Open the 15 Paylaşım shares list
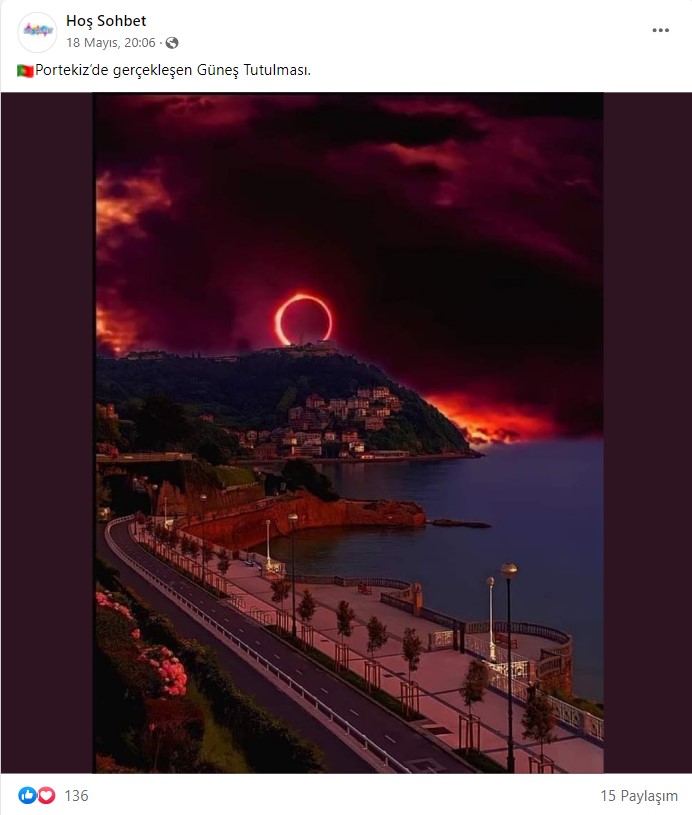Image resolution: width=692 pixels, height=815 pixels. click(638, 795)
